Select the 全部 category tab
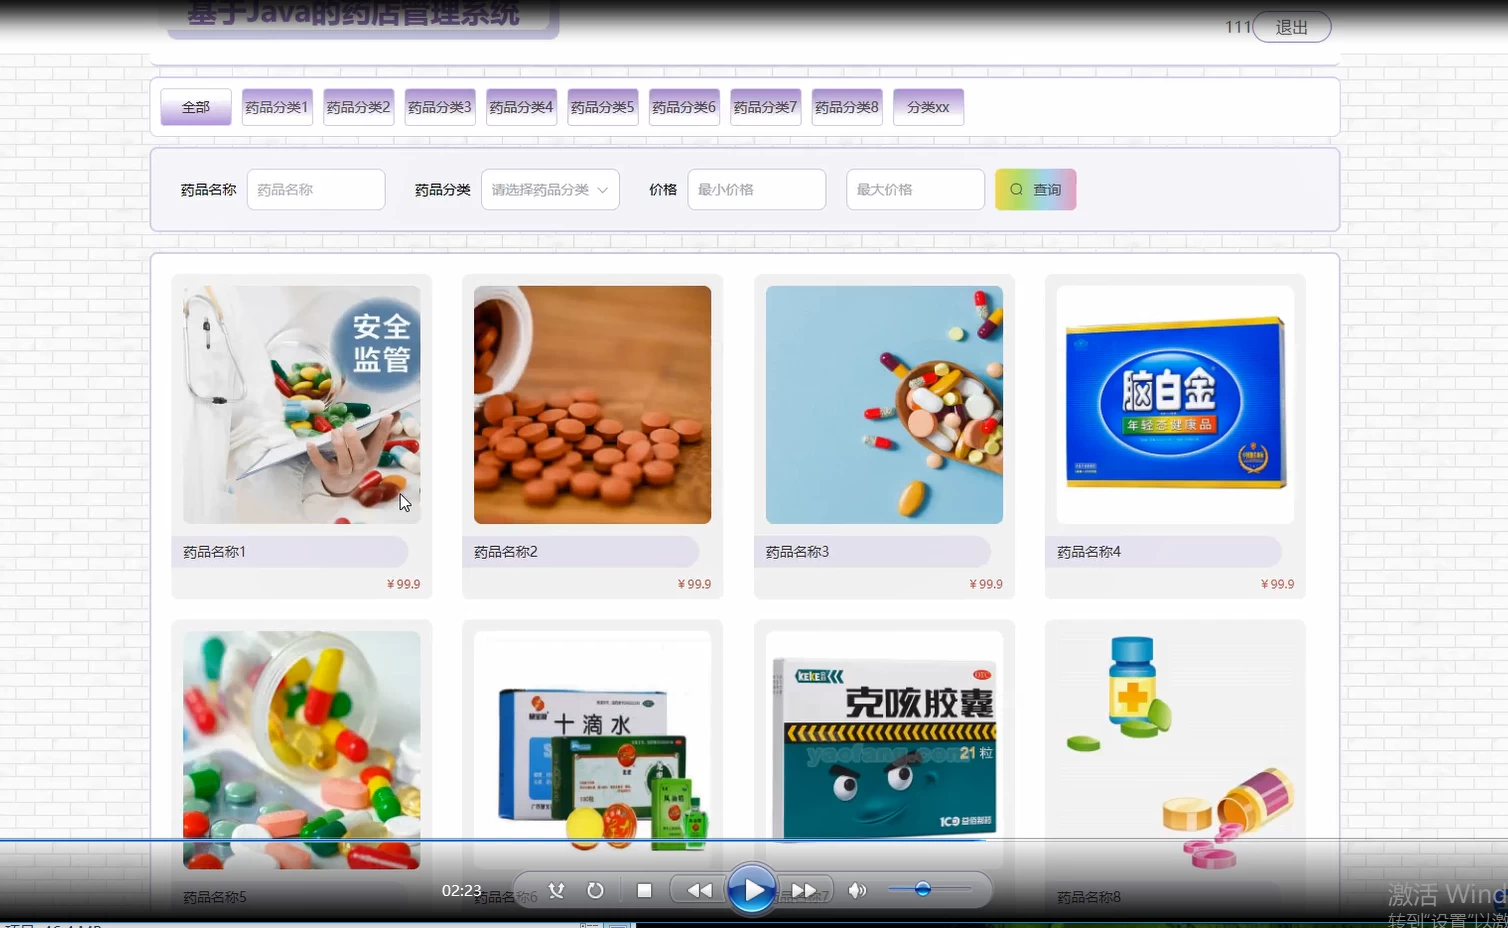Viewport: 1508px width, 928px height. [196, 107]
